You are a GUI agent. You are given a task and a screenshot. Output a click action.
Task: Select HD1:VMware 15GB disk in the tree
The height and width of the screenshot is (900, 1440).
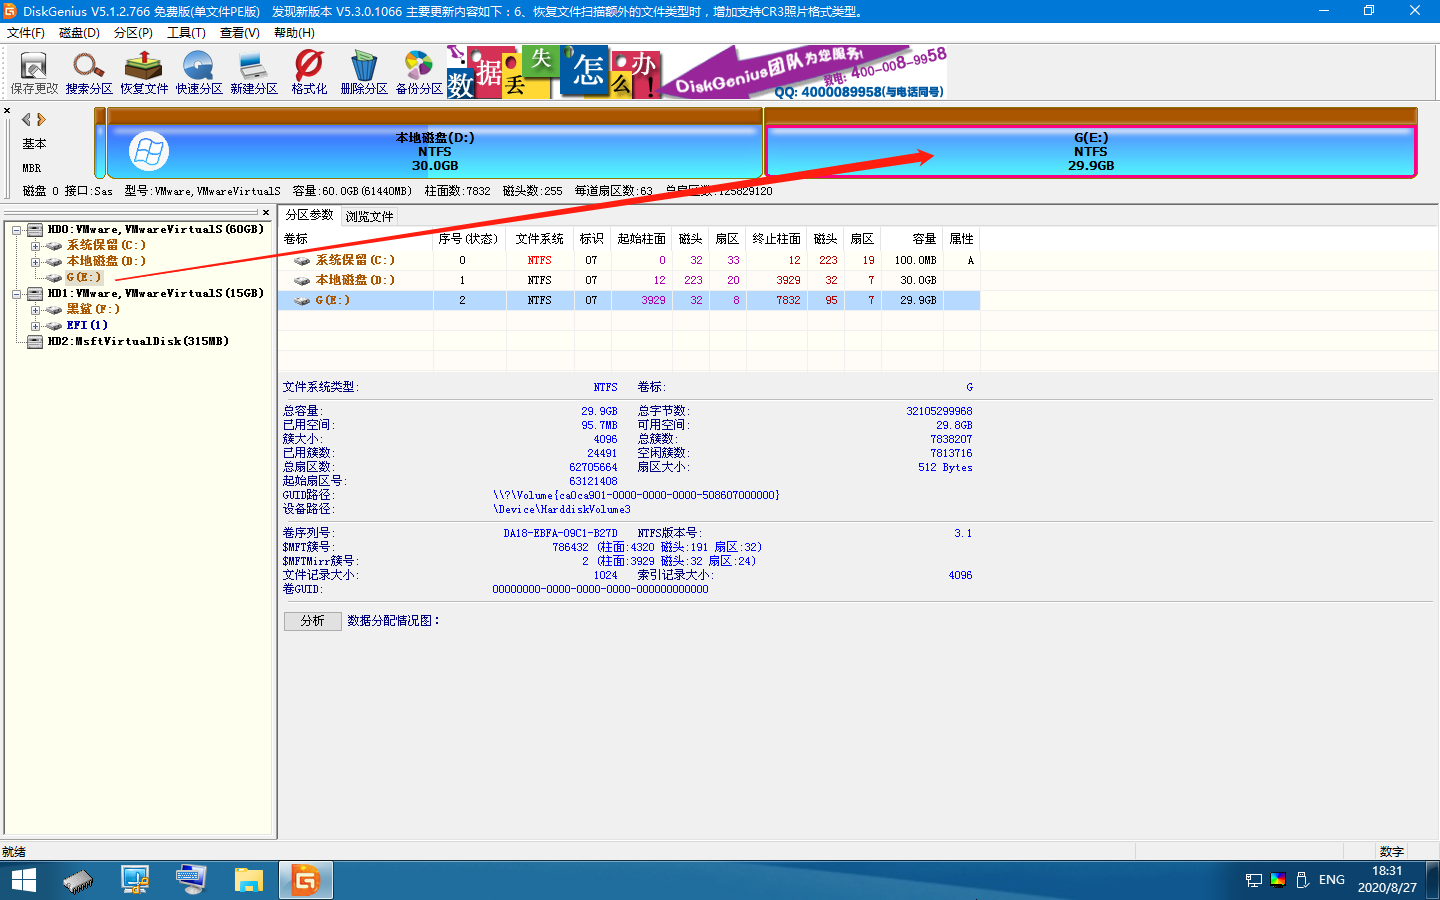155,293
